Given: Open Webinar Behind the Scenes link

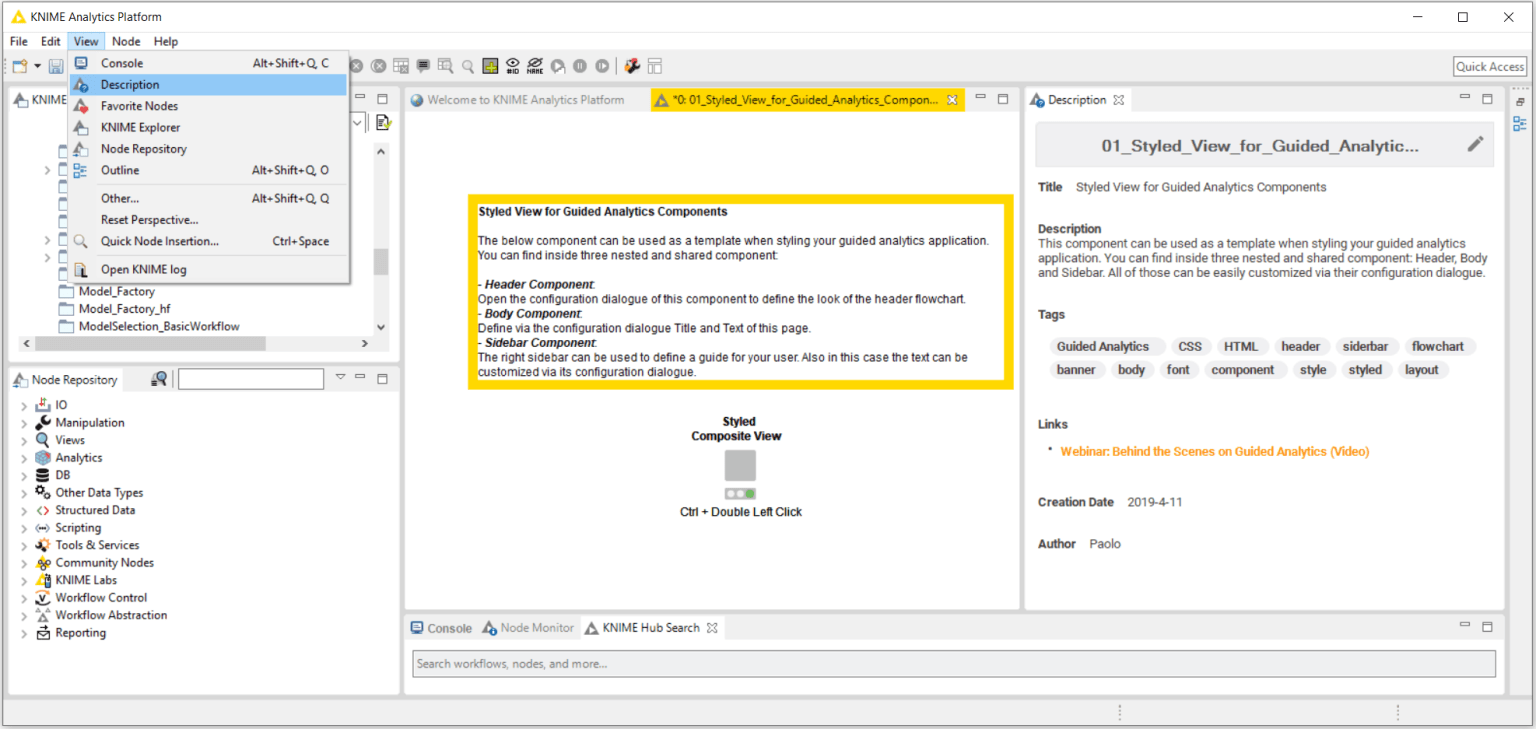Looking at the screenshot, I should click(x=1215, y=452).
